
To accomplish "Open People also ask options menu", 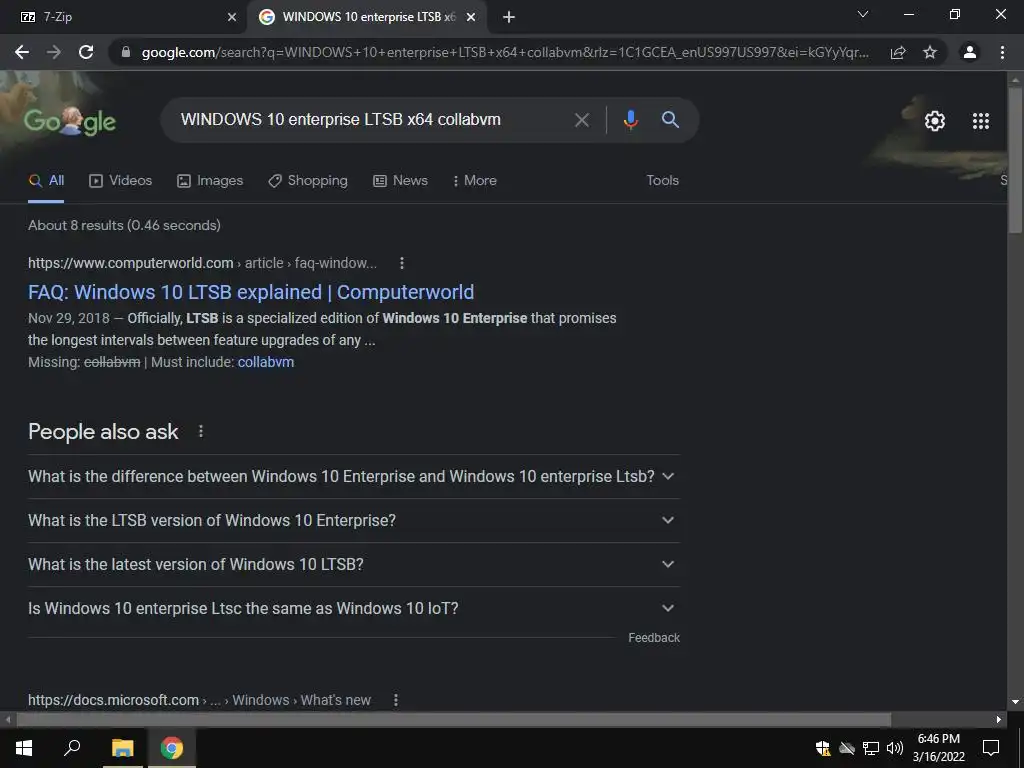I will coord(201,432).
